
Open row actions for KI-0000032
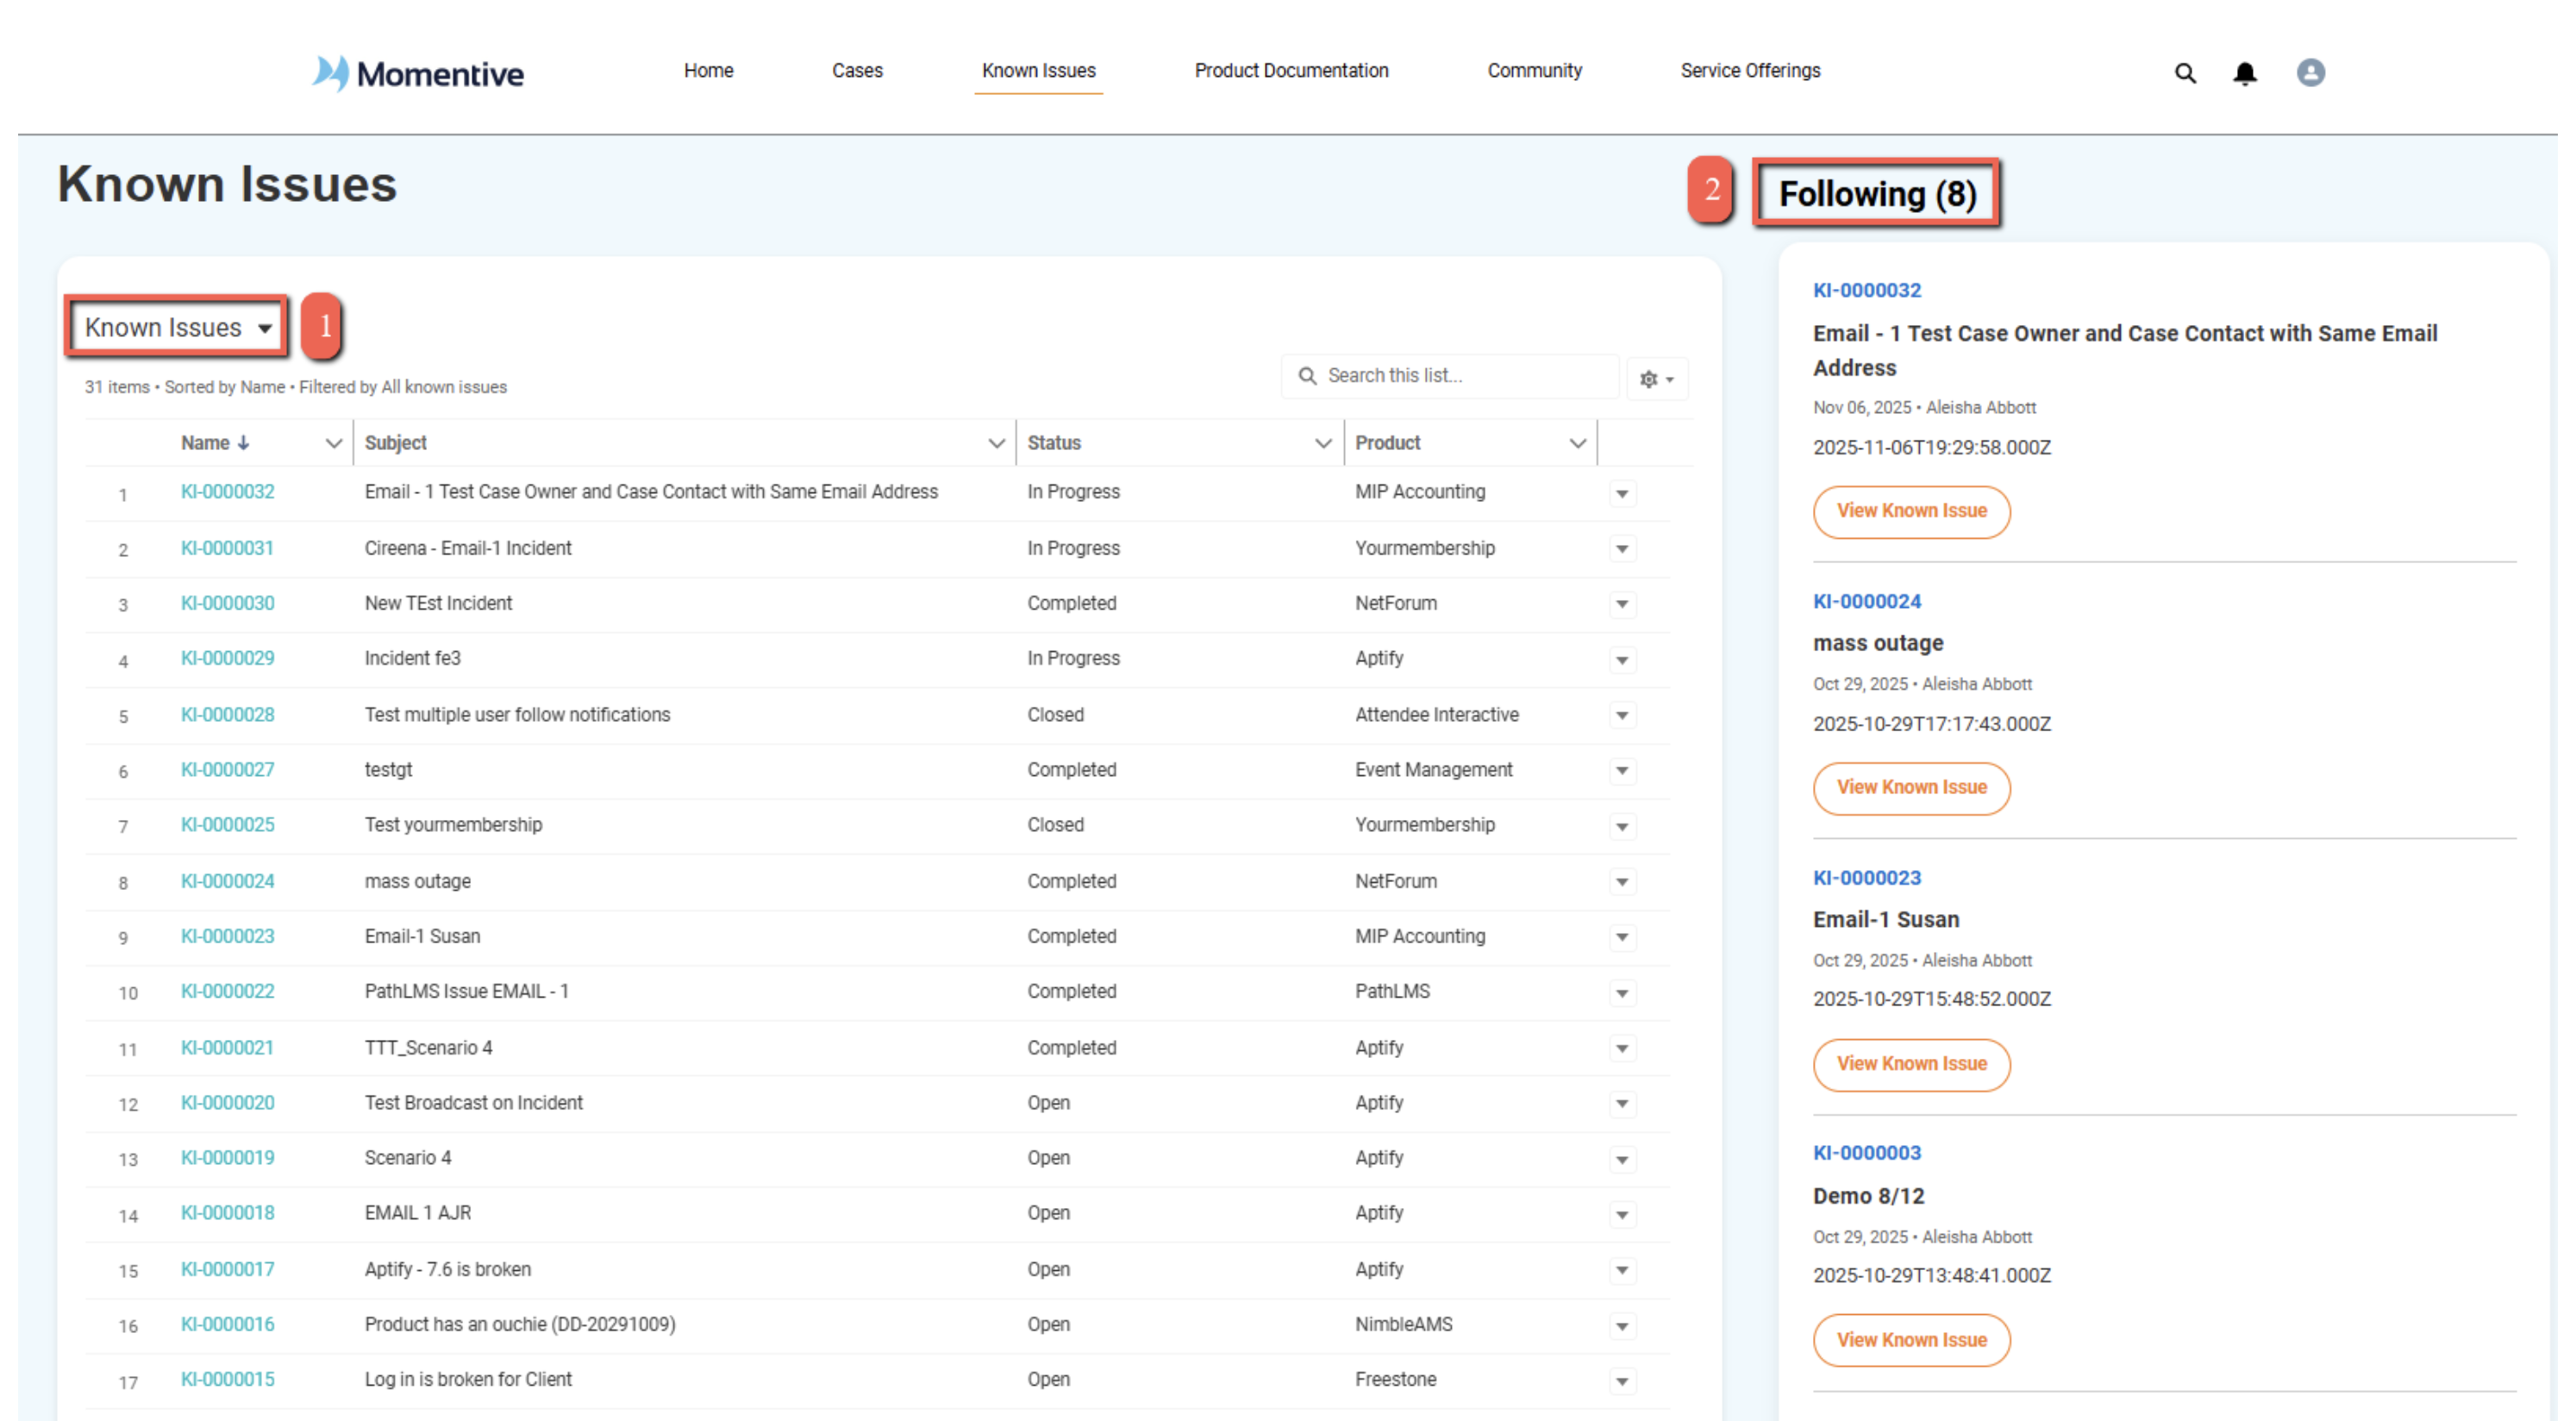(x=1622, y=493)
